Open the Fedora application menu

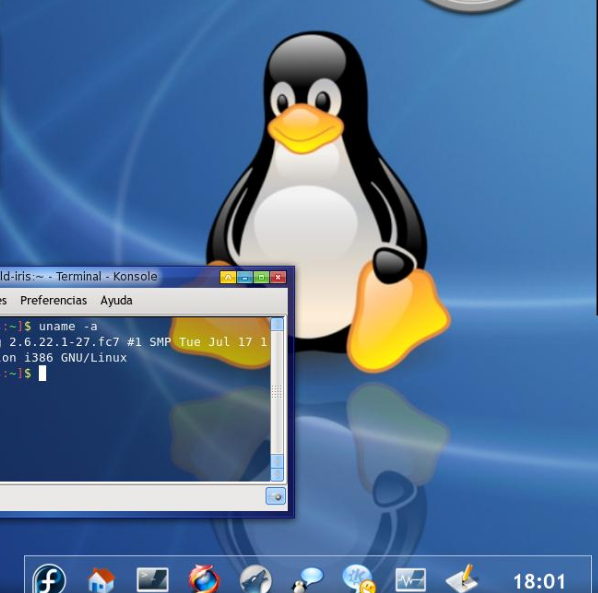tap(49, 579)
